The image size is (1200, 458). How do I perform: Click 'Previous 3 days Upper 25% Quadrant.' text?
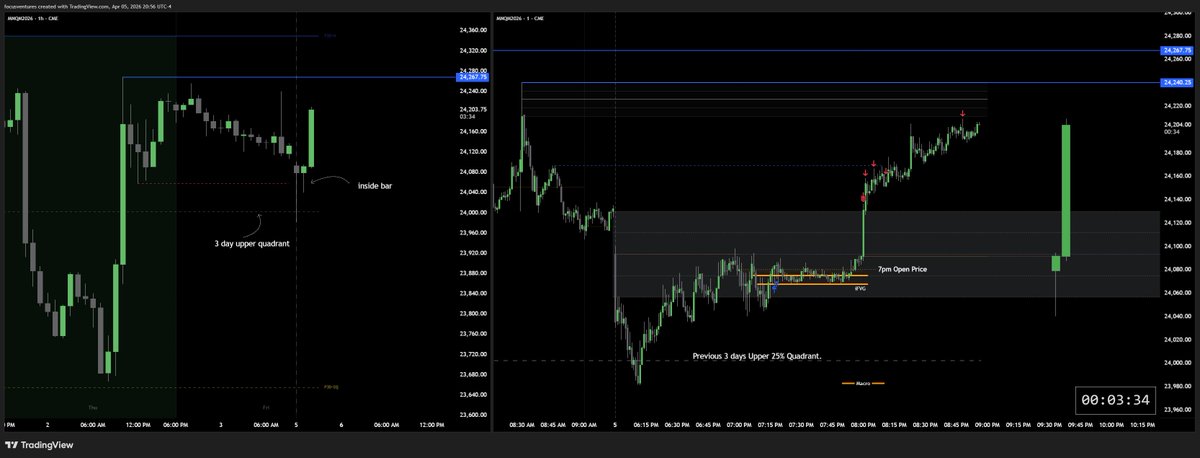[757, 355]
